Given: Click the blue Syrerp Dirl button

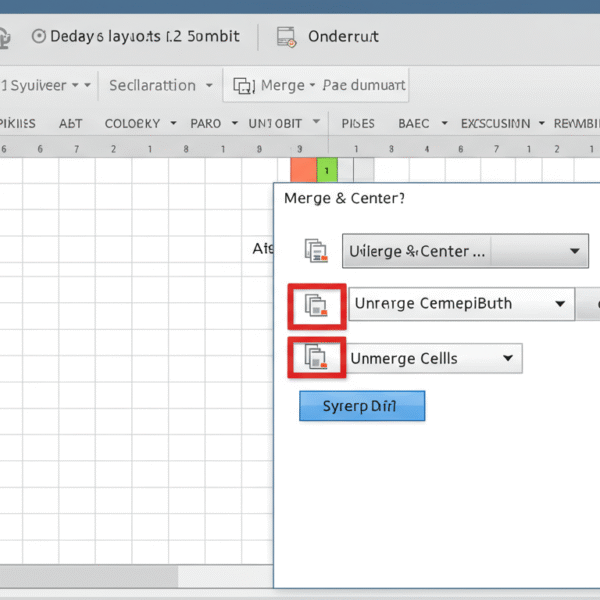Looking at the screenshot, I should 362,406.
